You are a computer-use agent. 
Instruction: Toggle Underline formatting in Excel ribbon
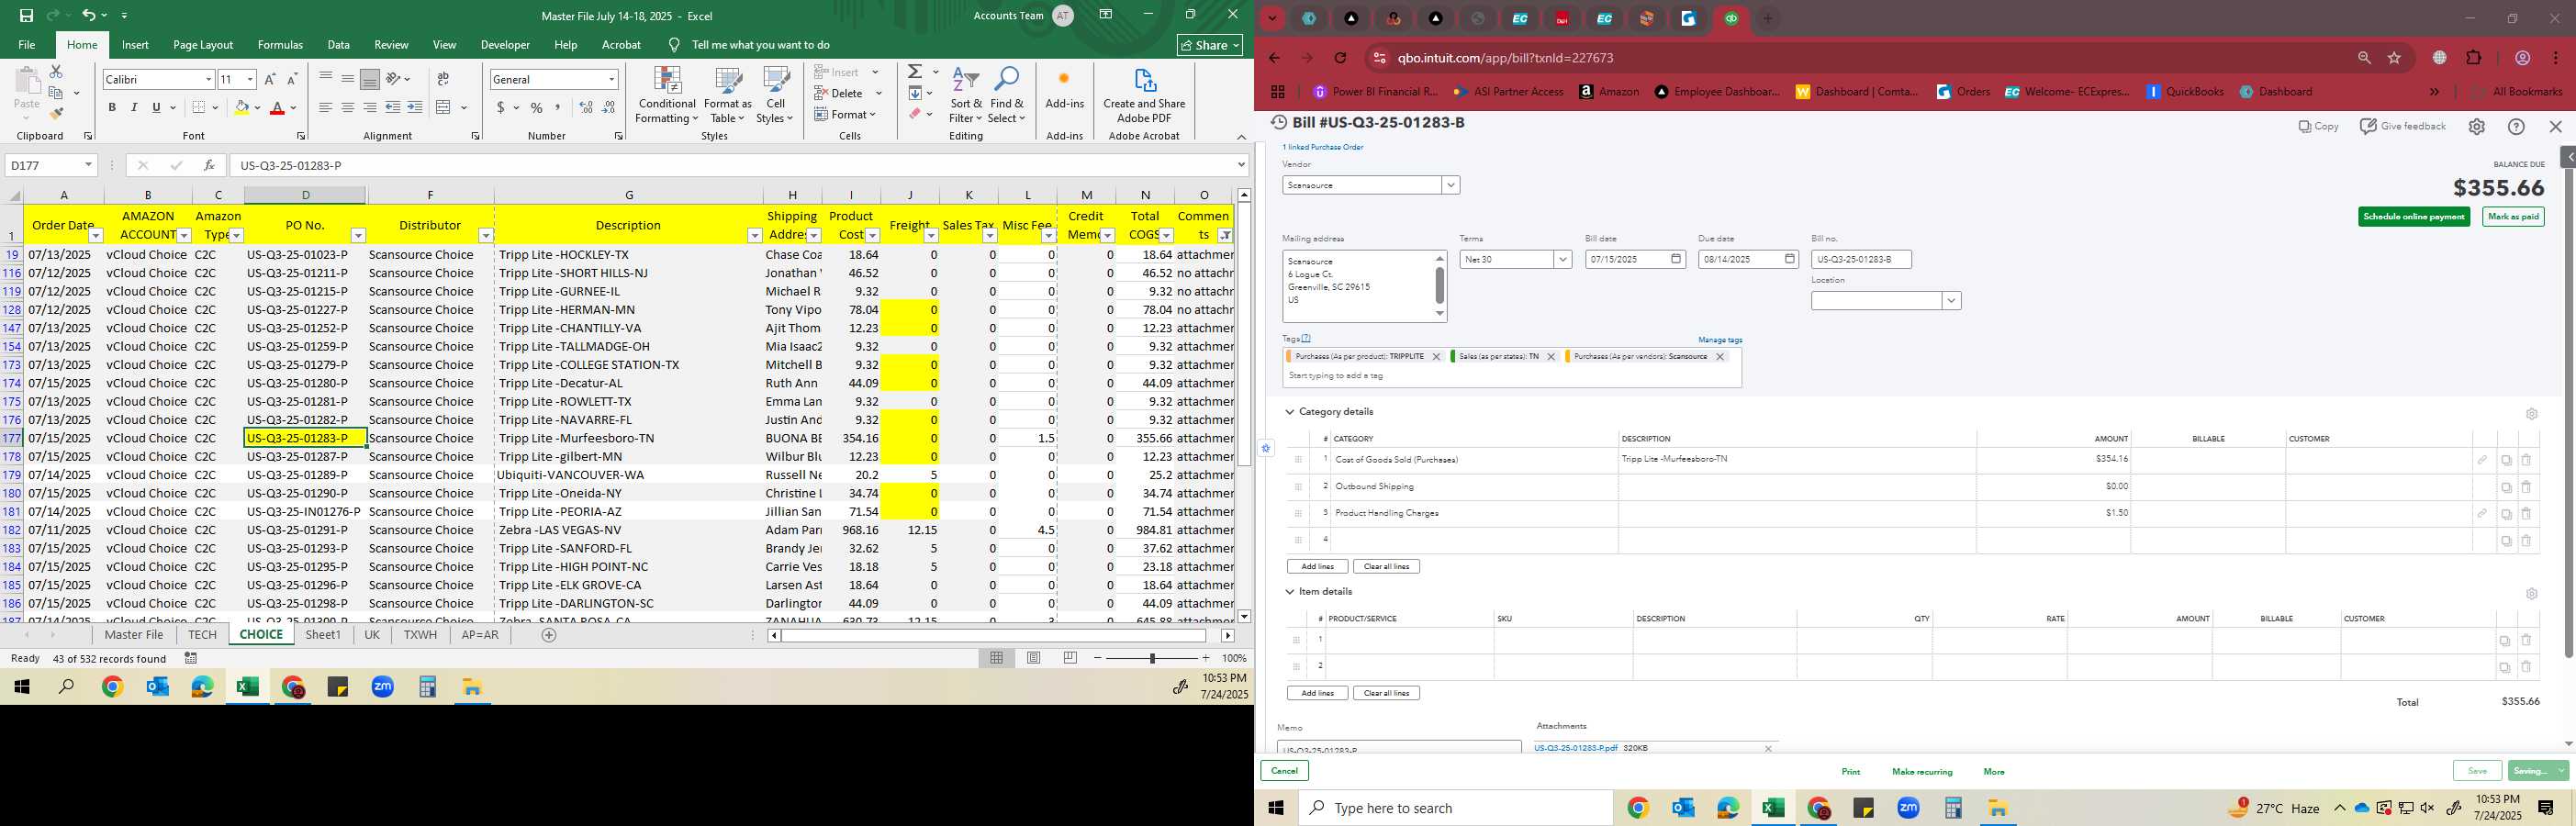click(156, 107)
